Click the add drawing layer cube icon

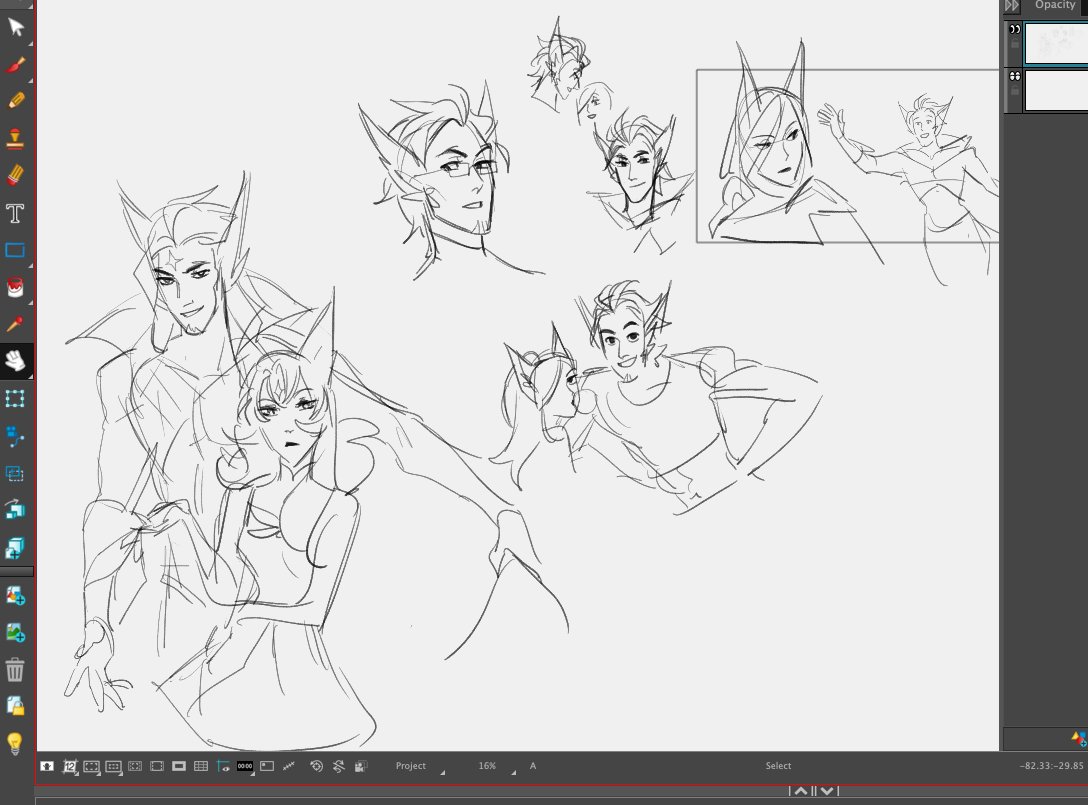click(15, 548)
